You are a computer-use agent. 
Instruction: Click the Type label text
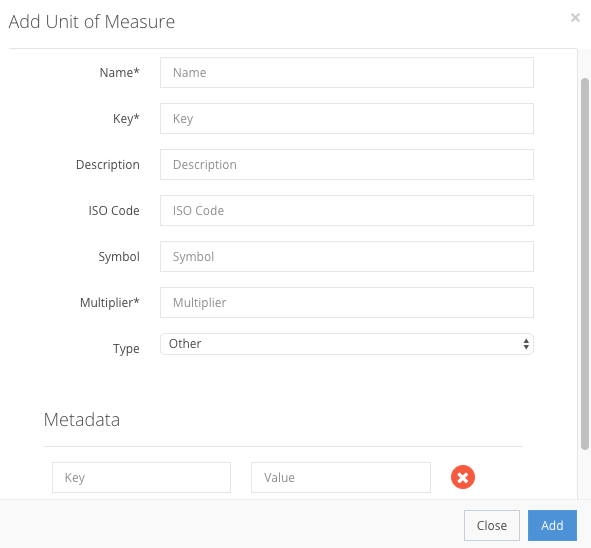[x=126, y=349]
